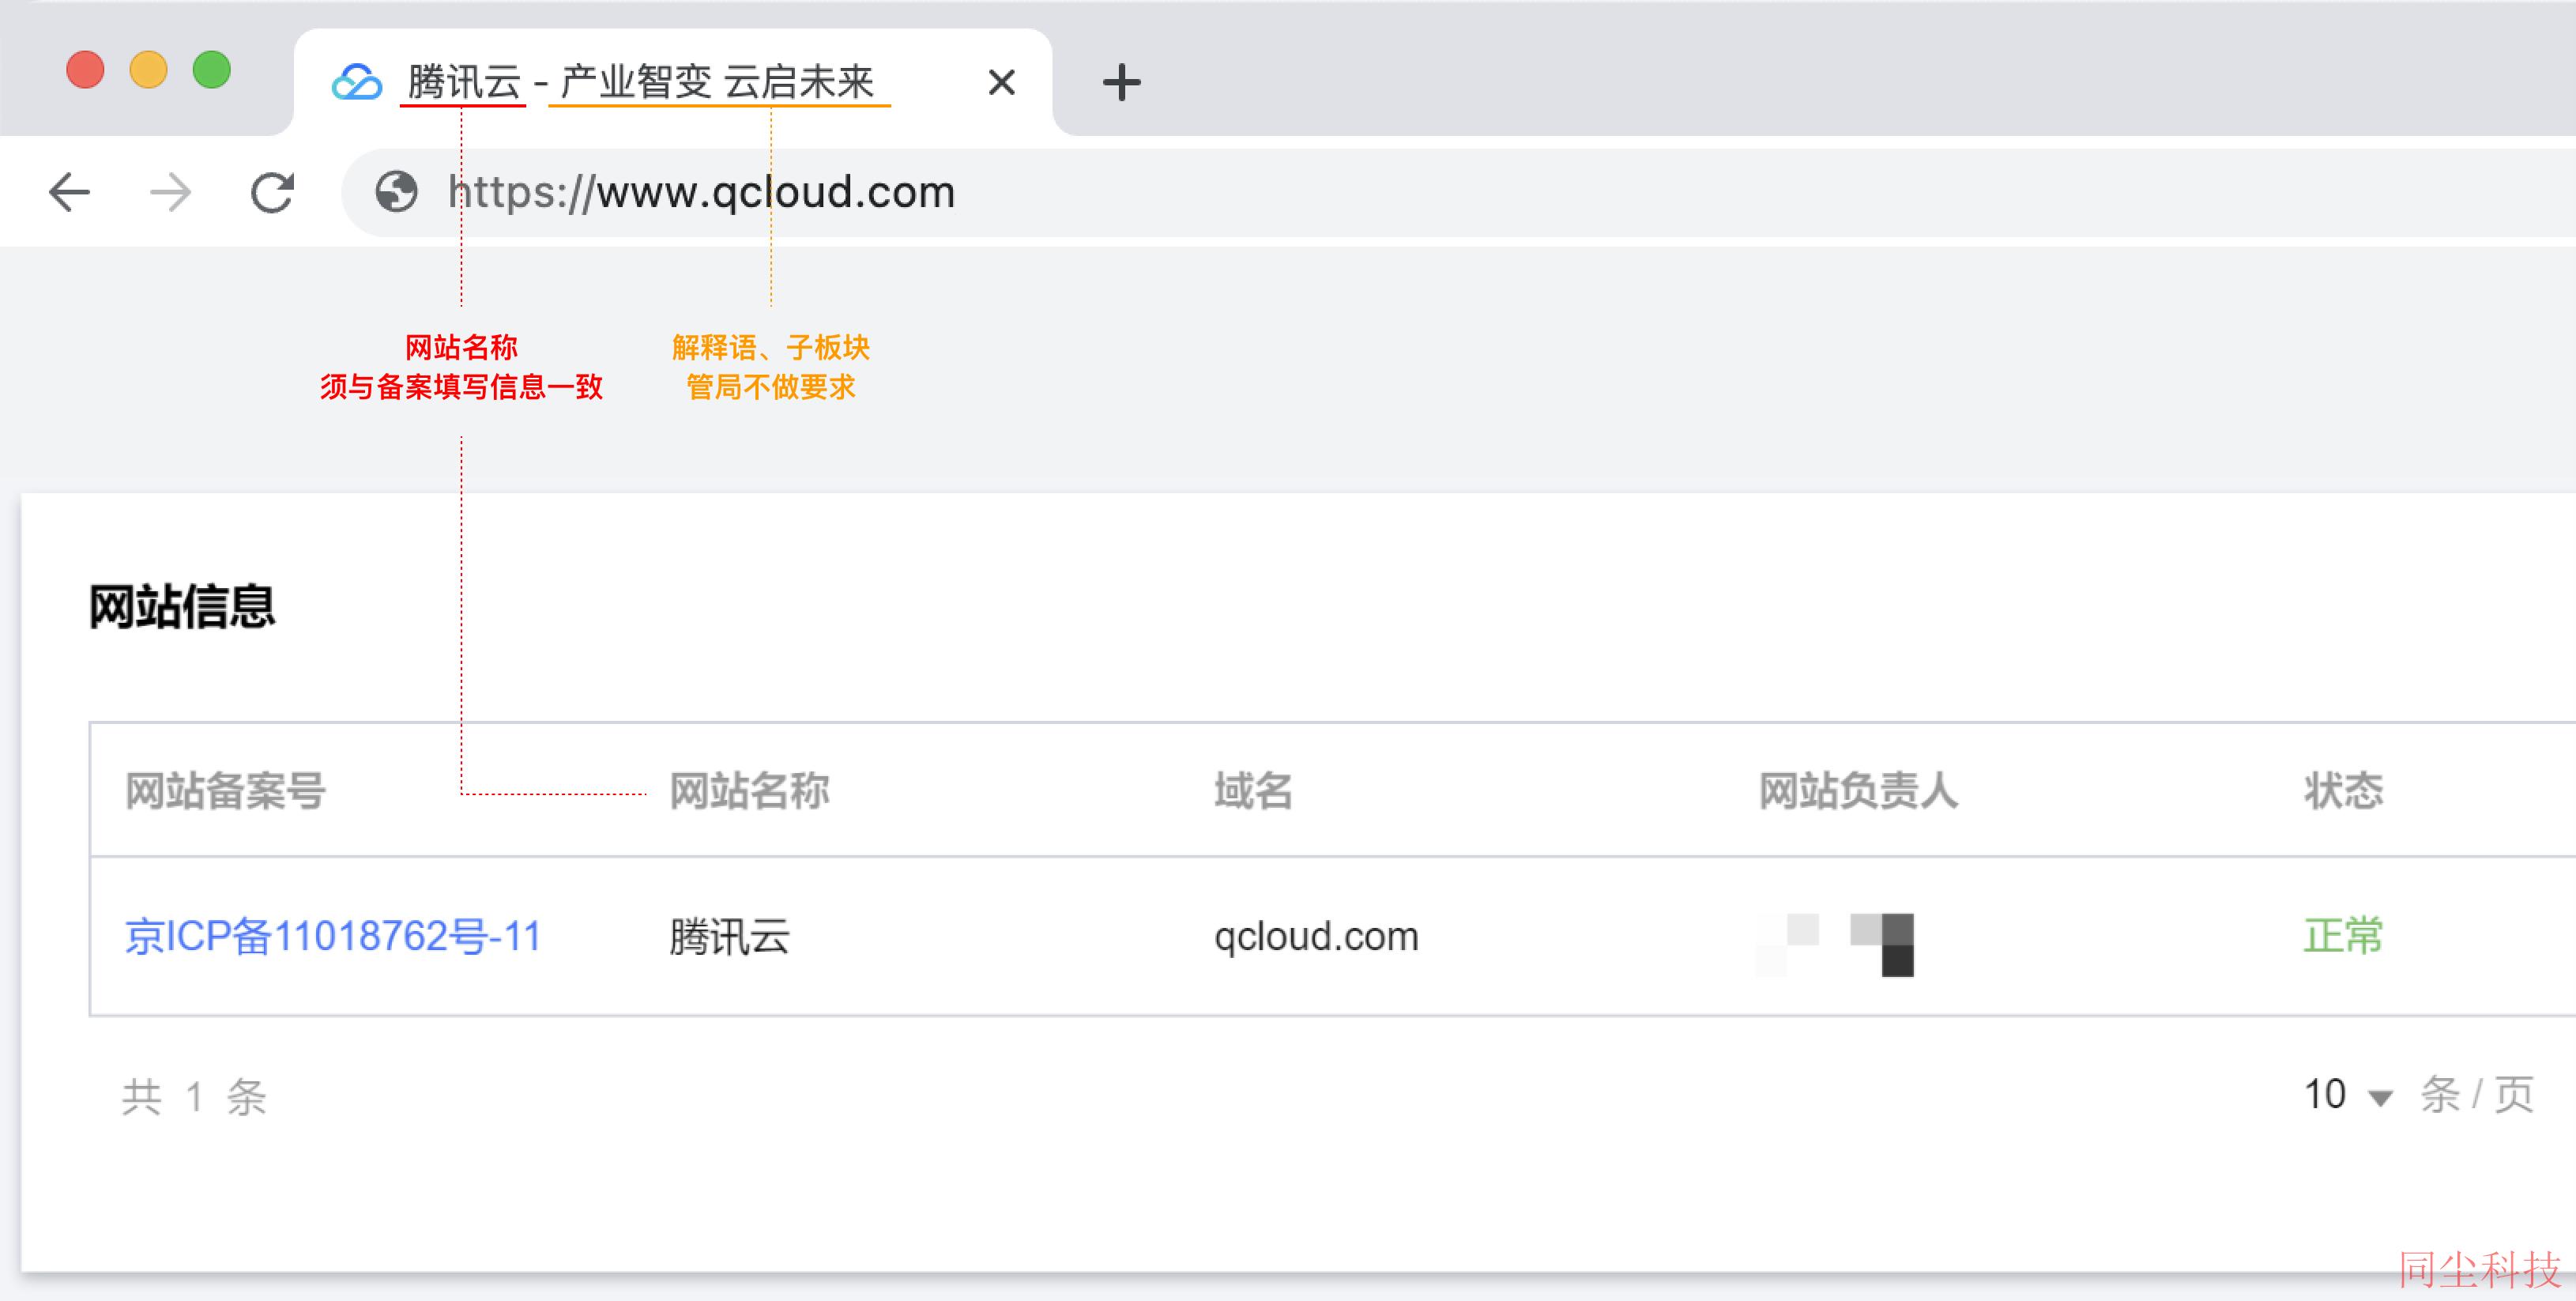Click the 共 1 条 total count text
The height and width of the screenshot is (1301, 2576).
194,1097
